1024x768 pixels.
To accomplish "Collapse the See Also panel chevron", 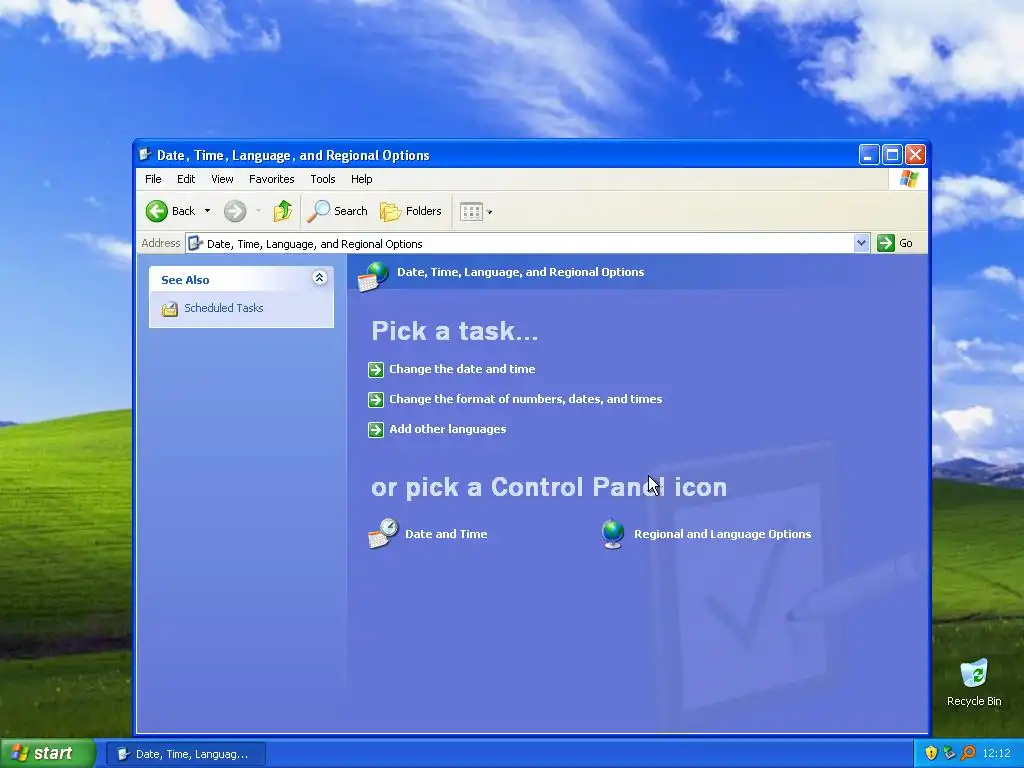I will point(319,278).
